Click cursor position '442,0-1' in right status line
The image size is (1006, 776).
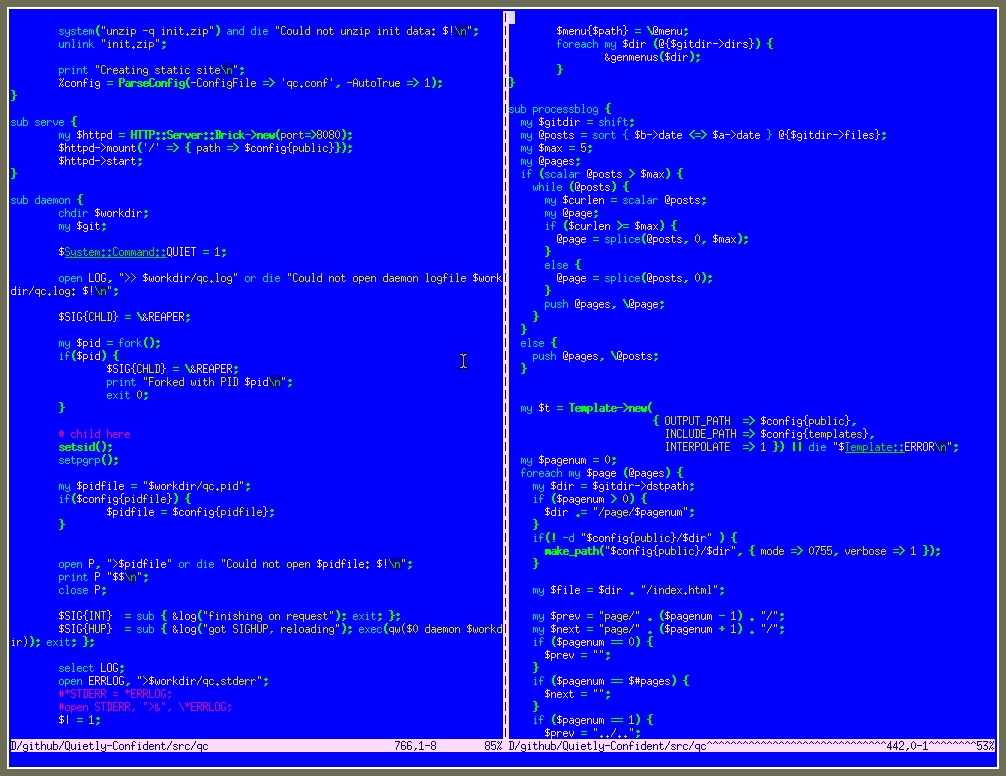tap(908, 746)
